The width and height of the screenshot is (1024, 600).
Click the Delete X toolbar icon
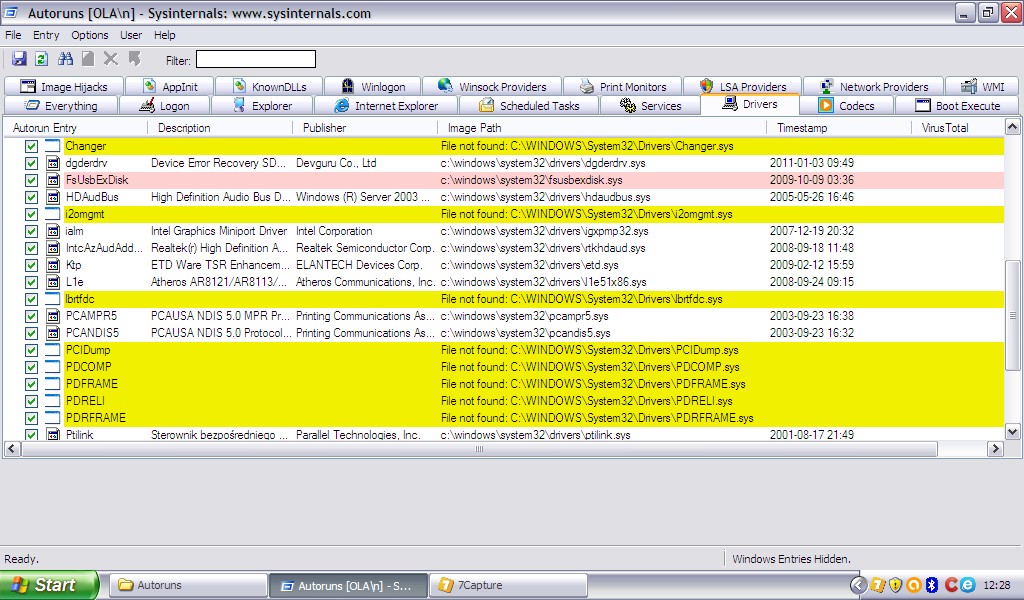(111, 59)
